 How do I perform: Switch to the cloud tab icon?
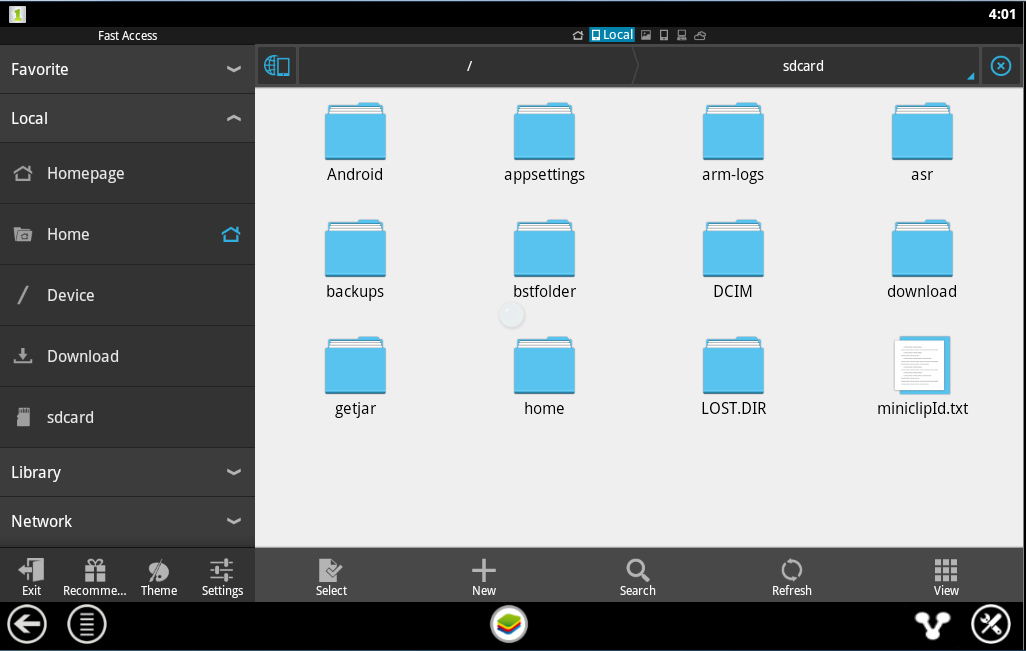699,35
